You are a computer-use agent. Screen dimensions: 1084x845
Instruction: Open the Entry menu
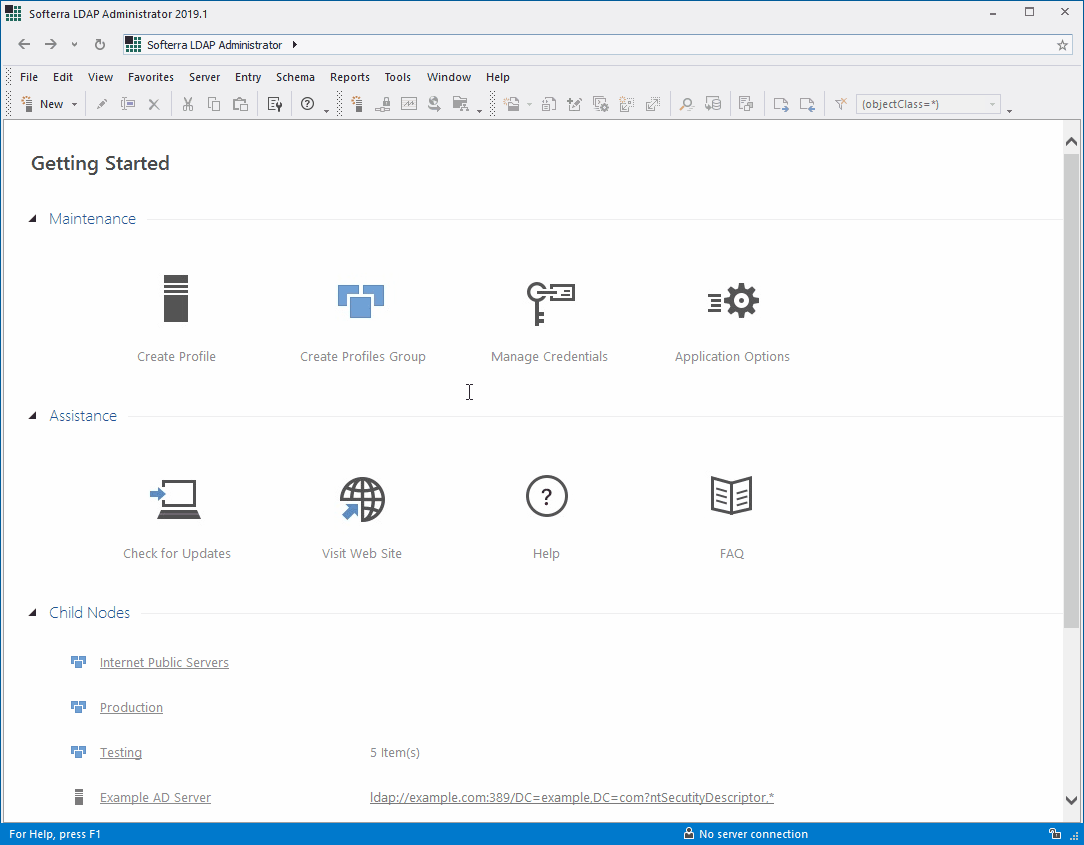(248, 77)
